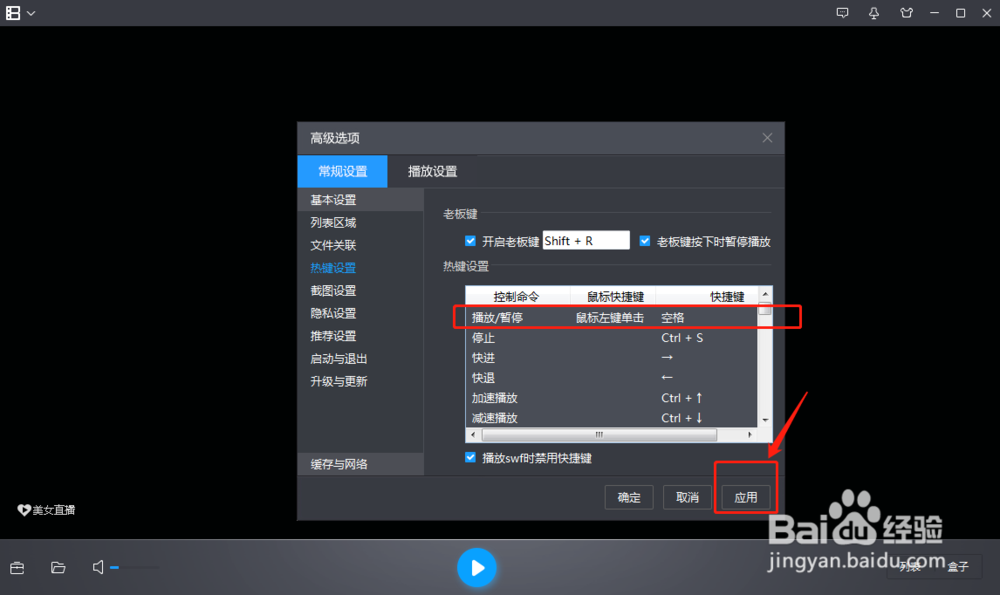Click the pin-on-top icon in title bar
Screen dimensions: 1000x595
click(x=874, y=13)
